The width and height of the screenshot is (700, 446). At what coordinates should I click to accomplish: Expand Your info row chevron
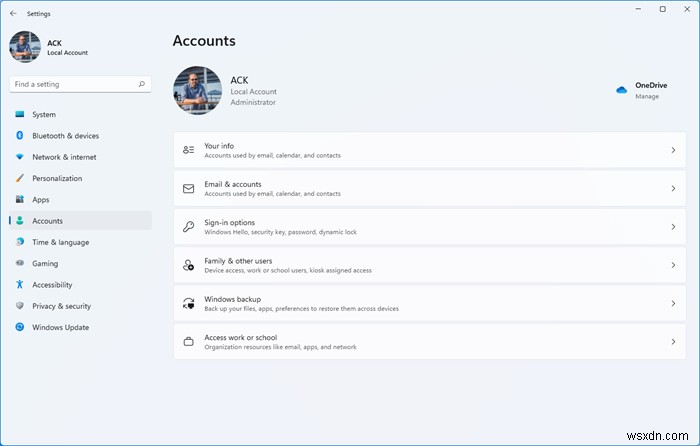673,150
